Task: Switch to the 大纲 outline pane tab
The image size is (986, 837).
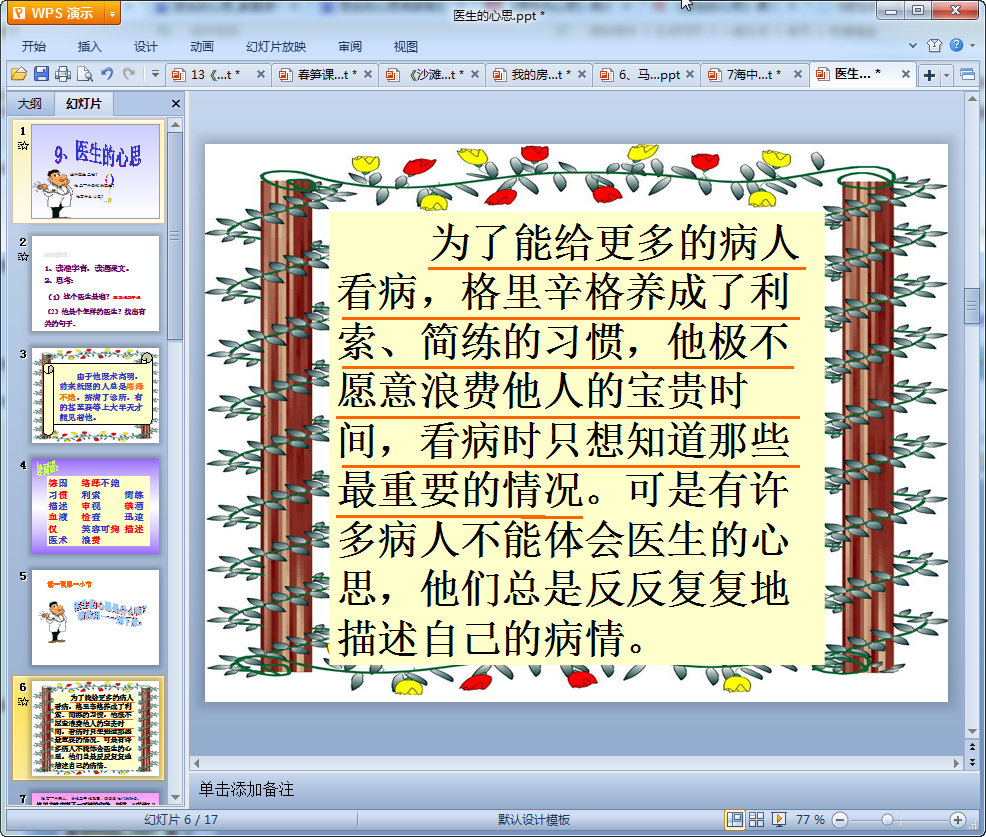Action: 30,104
